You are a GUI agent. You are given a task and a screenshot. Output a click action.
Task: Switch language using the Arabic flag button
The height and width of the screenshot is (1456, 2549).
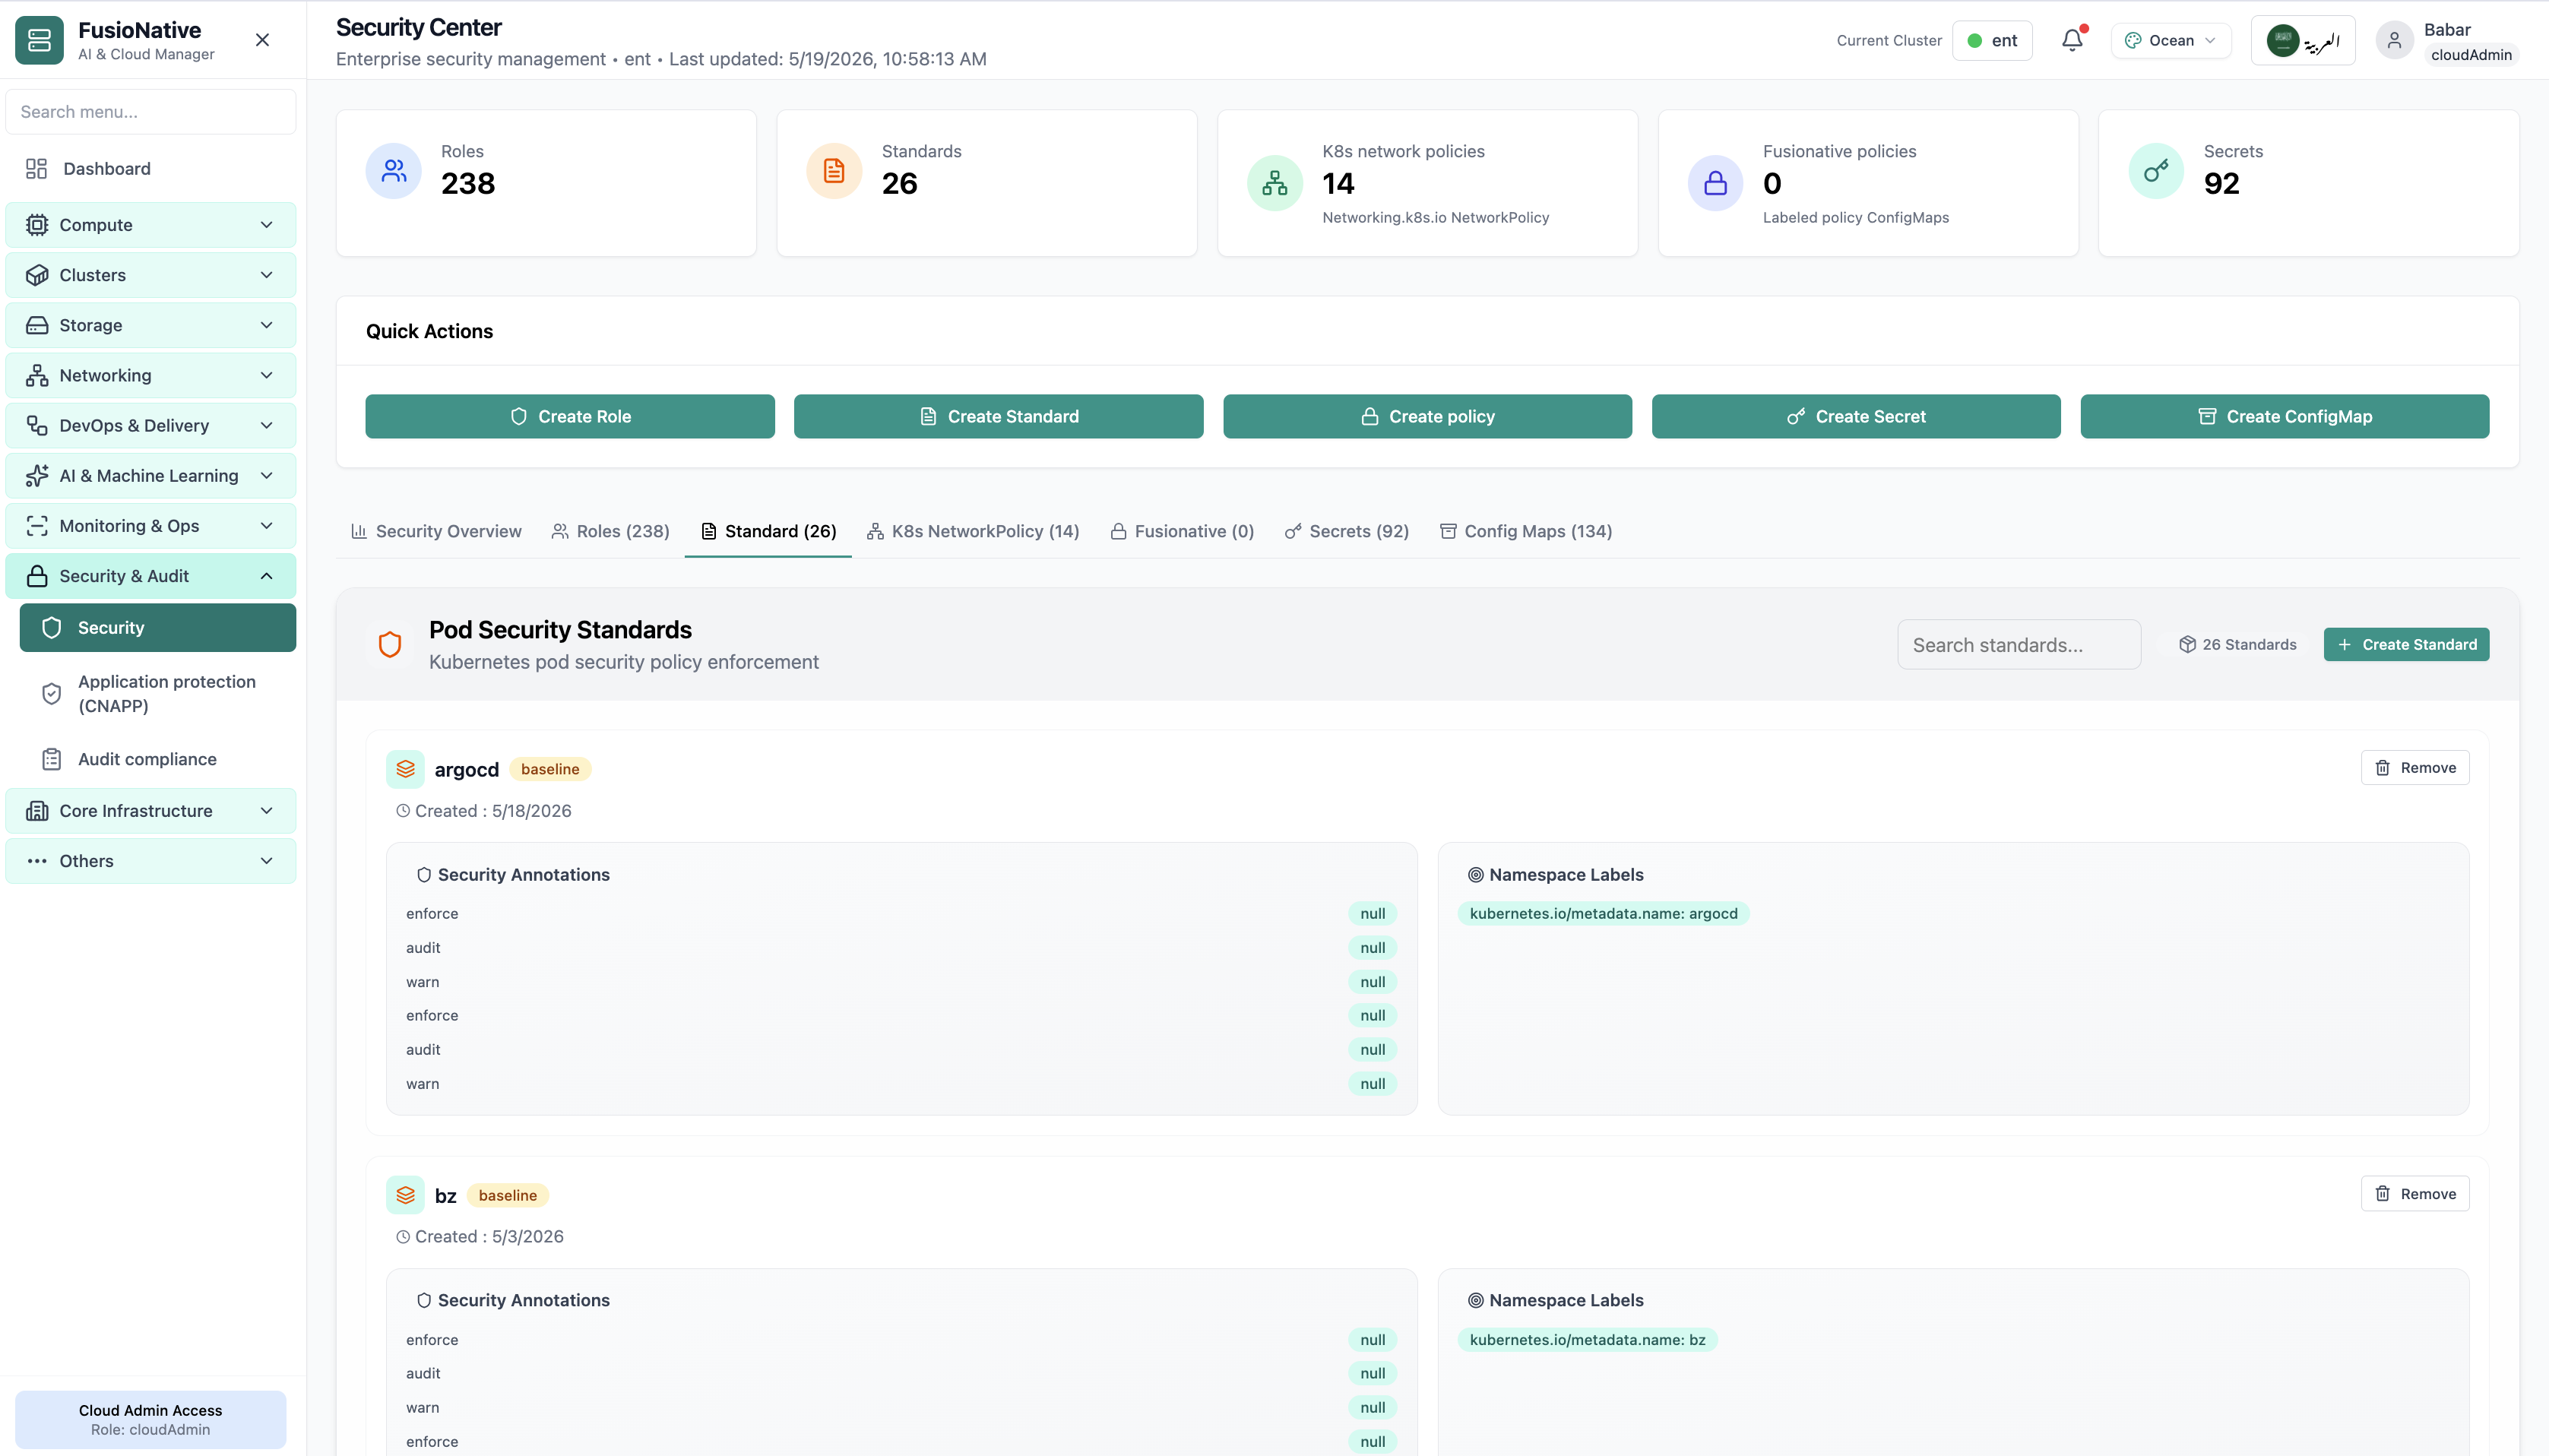(x=2302, y=41)
